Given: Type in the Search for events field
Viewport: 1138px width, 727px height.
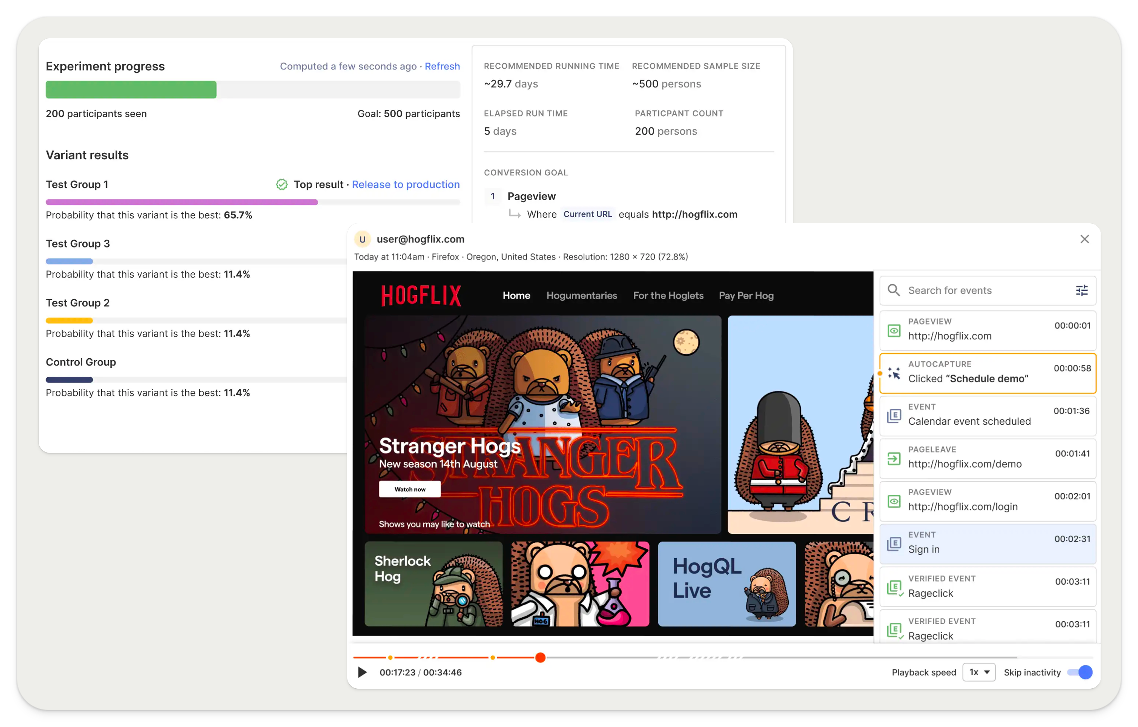Looking at the screenshot, I should [985, 291].
